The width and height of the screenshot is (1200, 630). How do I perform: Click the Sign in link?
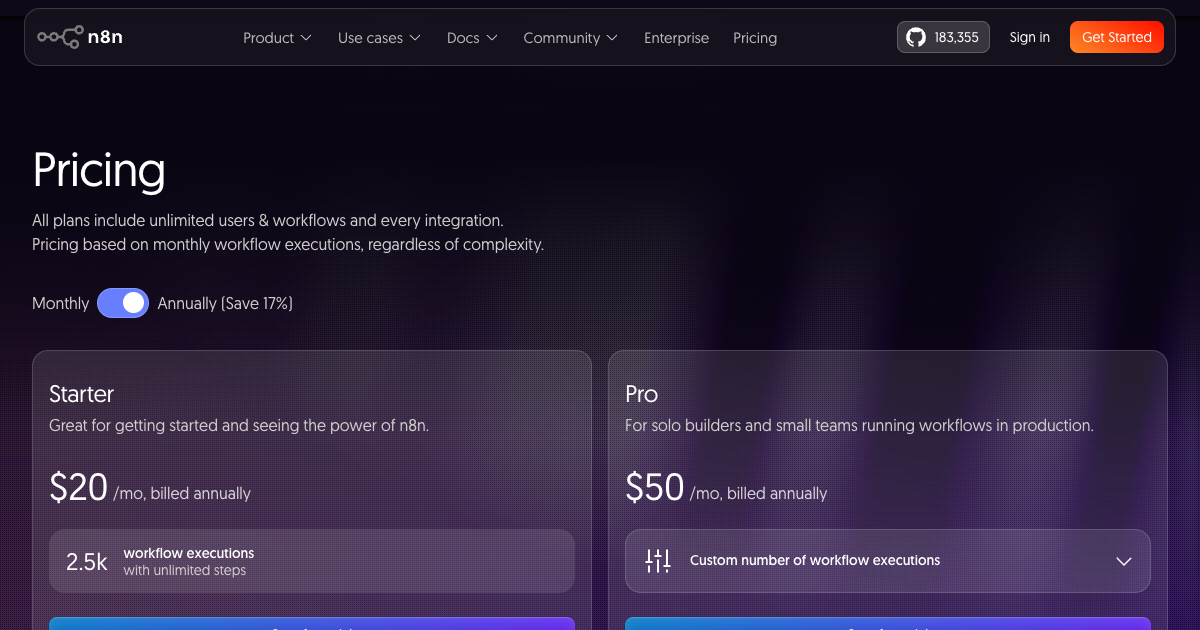coord(1029,37)
